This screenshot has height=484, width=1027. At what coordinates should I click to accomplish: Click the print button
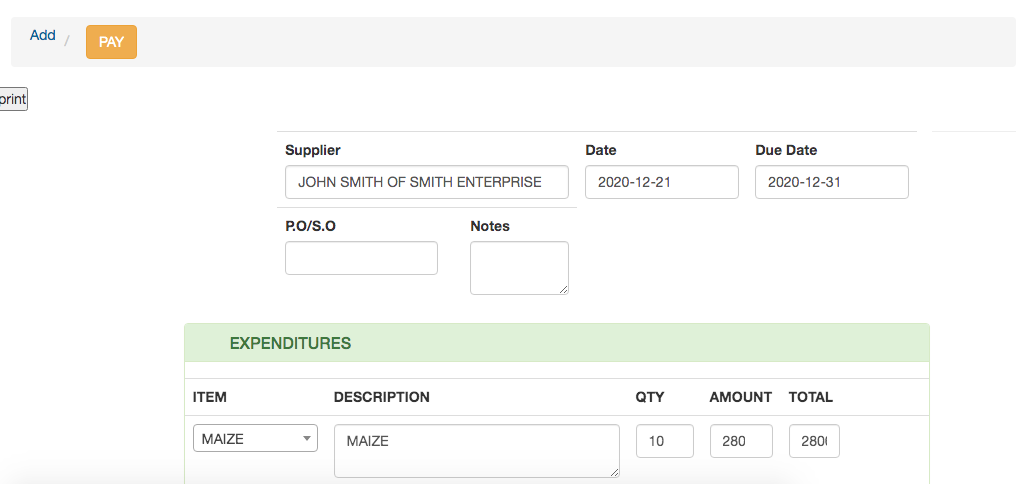(x=13, y=100)
